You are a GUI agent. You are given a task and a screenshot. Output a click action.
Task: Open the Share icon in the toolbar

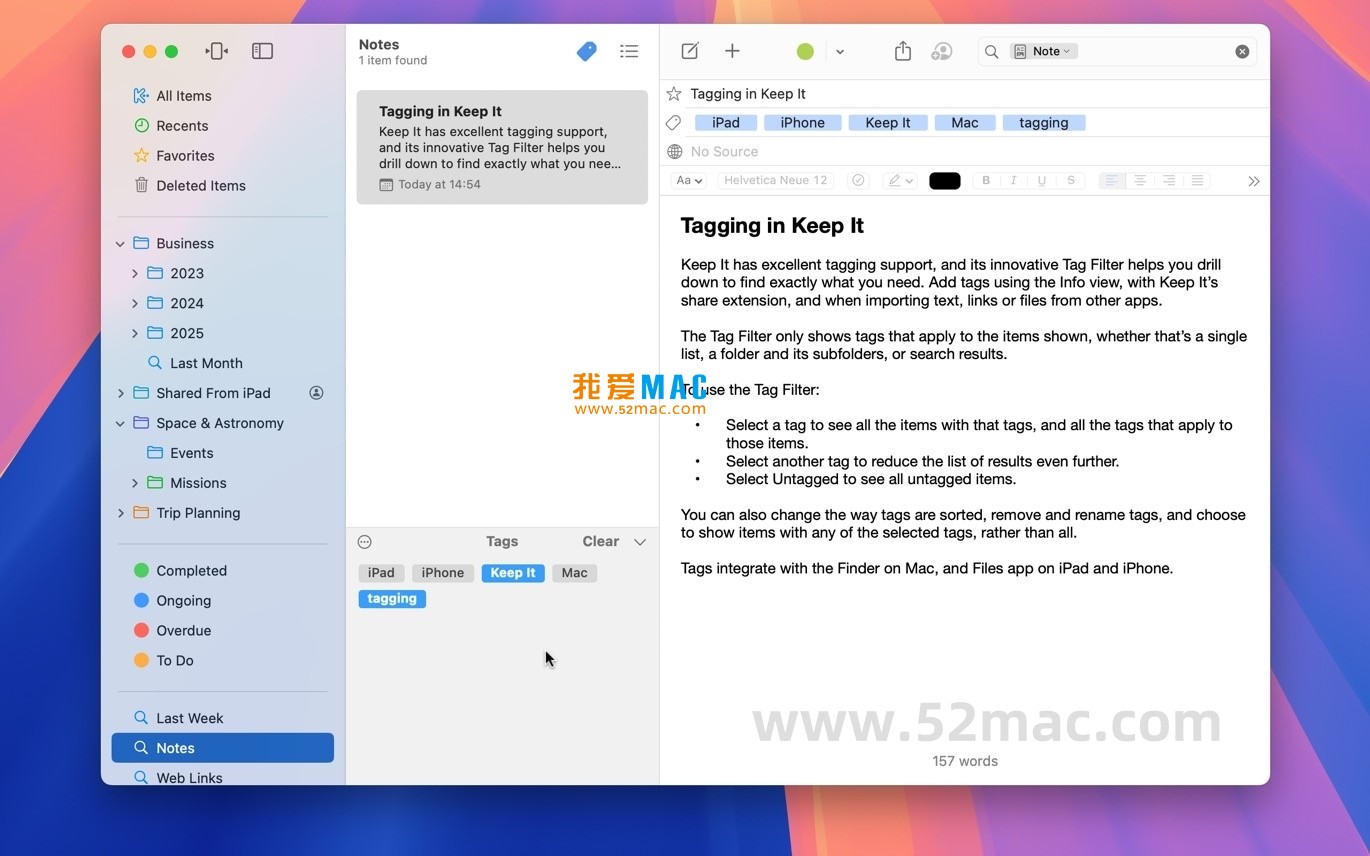coord(902,50)
